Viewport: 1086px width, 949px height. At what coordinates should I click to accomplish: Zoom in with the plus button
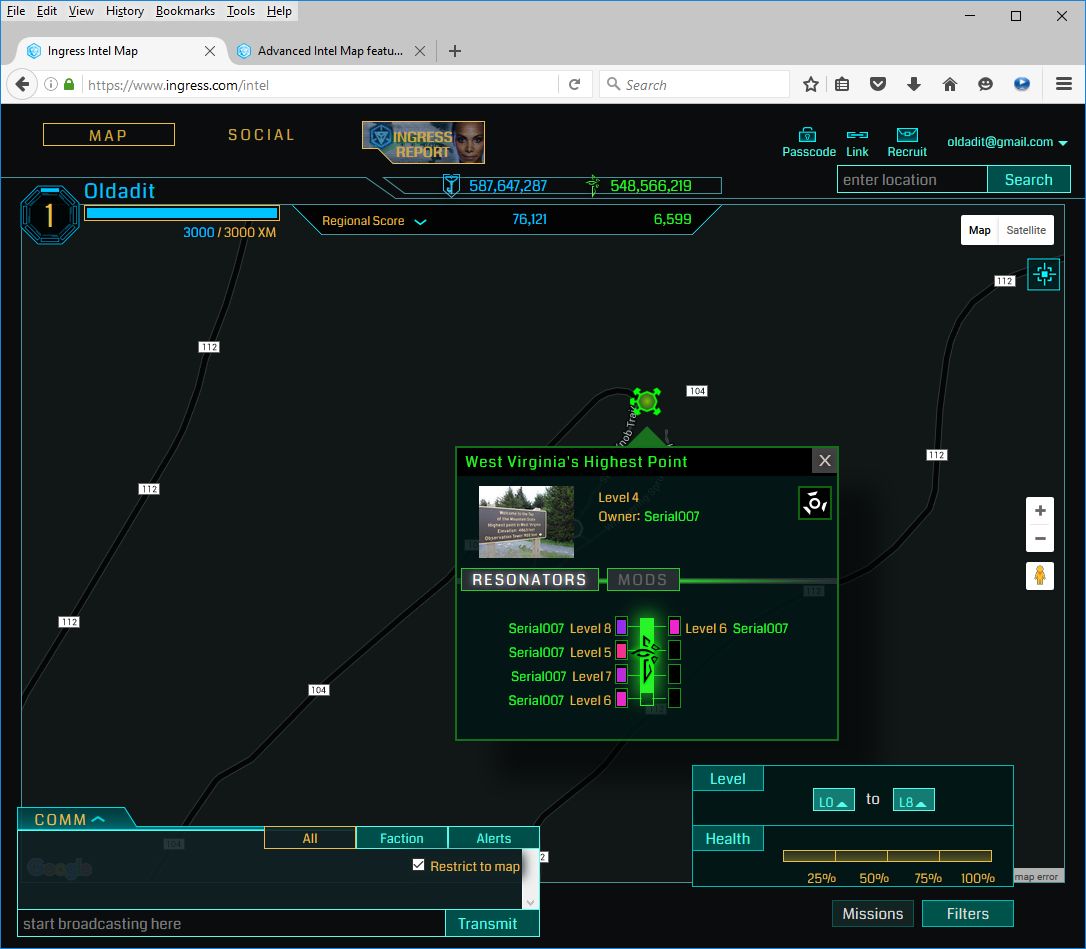tap(1040, 511)
